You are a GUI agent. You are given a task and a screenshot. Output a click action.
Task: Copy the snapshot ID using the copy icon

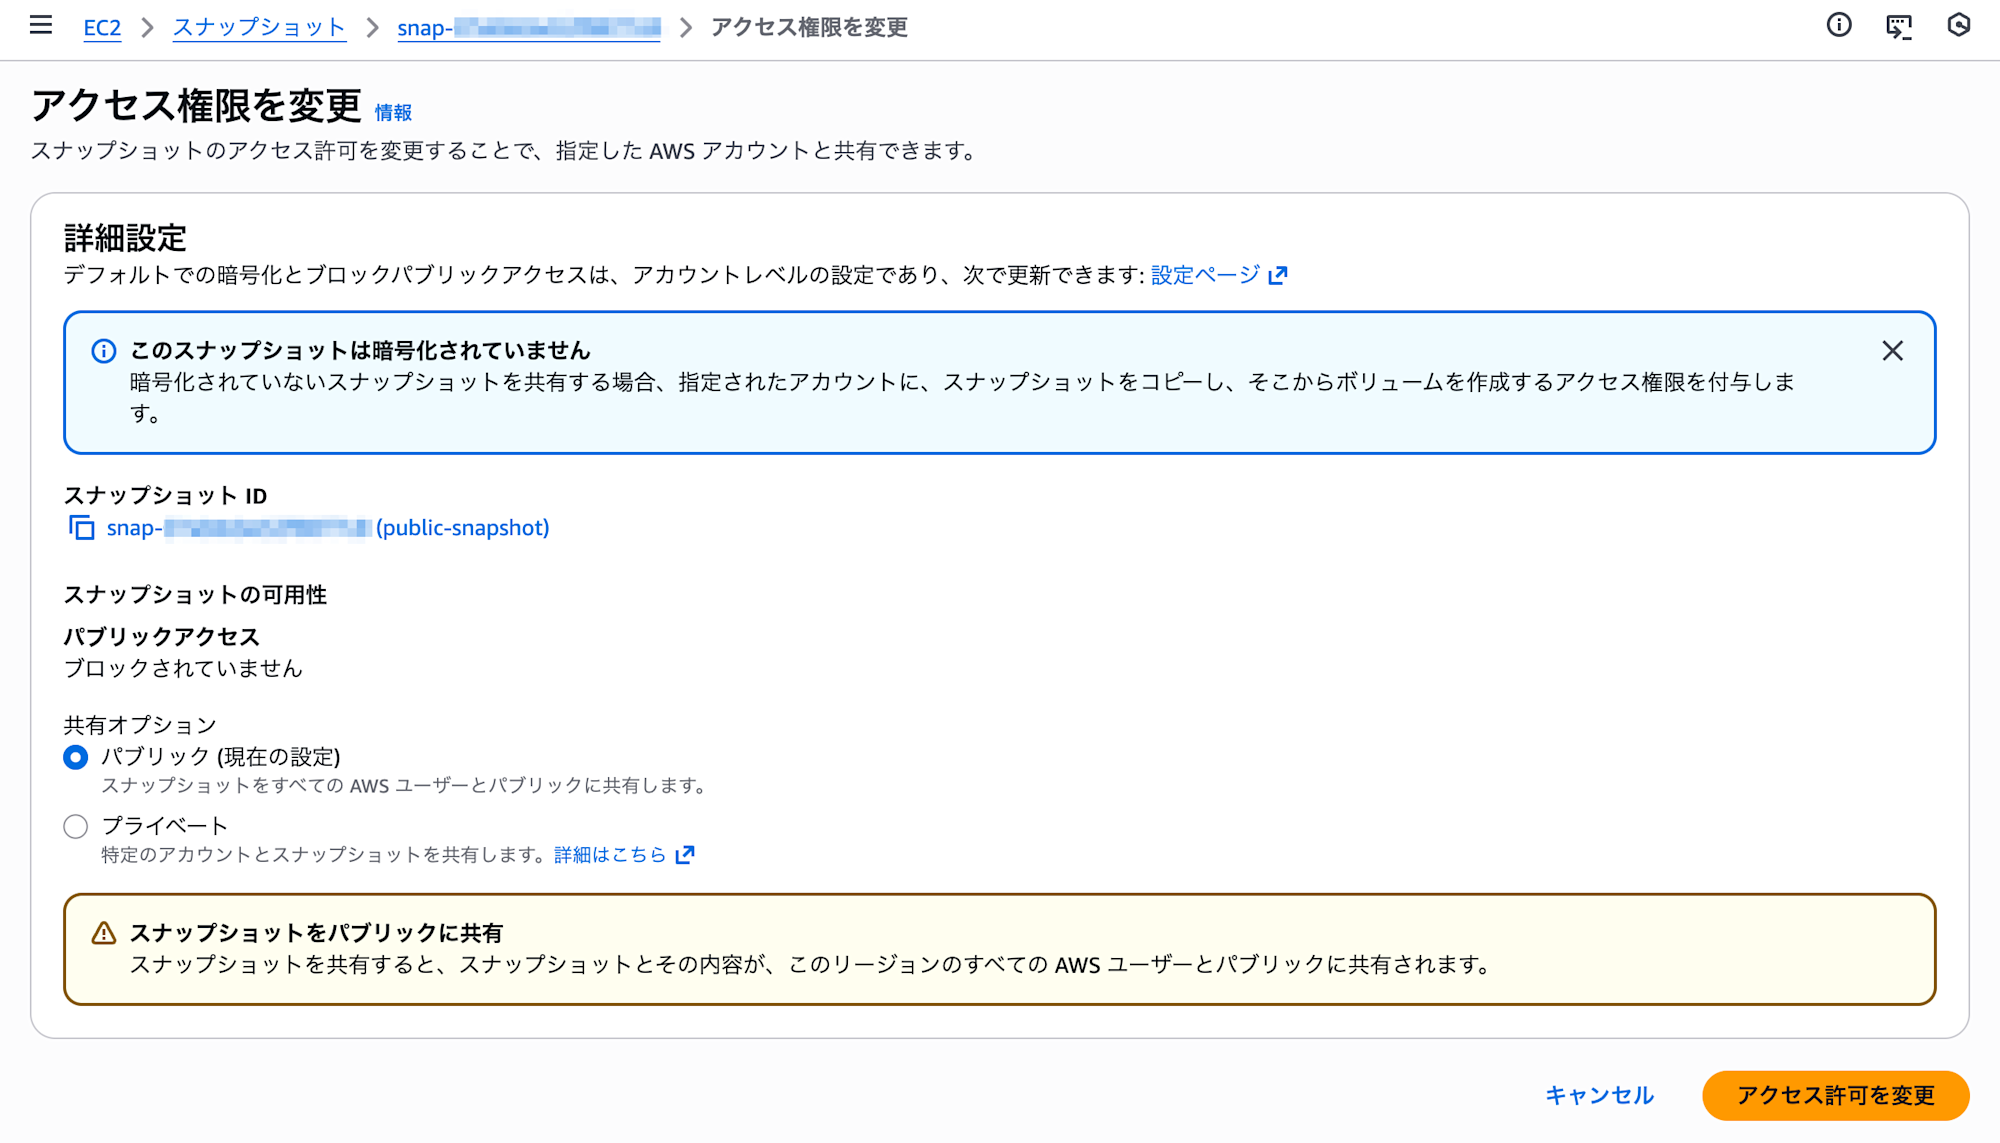click(80, 527)
